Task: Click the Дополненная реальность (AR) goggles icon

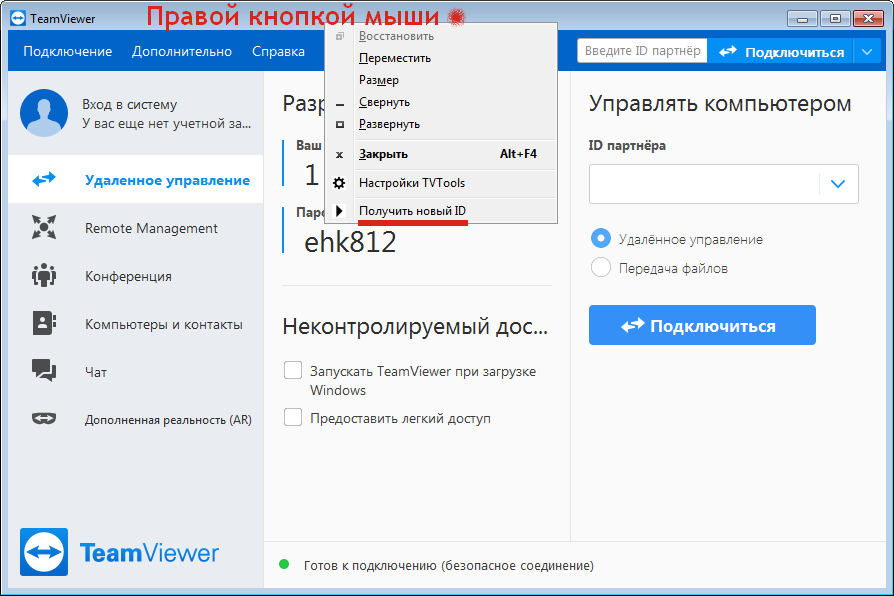Action: 44,419
